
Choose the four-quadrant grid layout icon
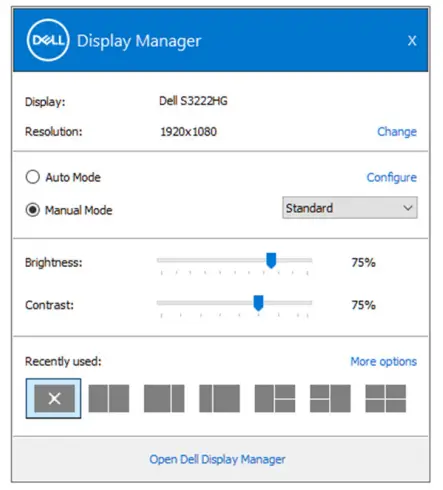386,398
